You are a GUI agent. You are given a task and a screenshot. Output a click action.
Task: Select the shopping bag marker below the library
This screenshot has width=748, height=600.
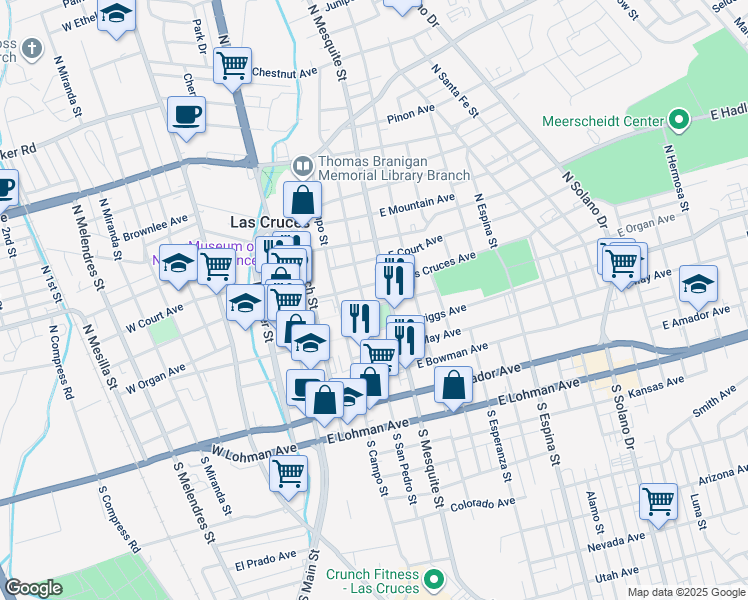(302, 200)
